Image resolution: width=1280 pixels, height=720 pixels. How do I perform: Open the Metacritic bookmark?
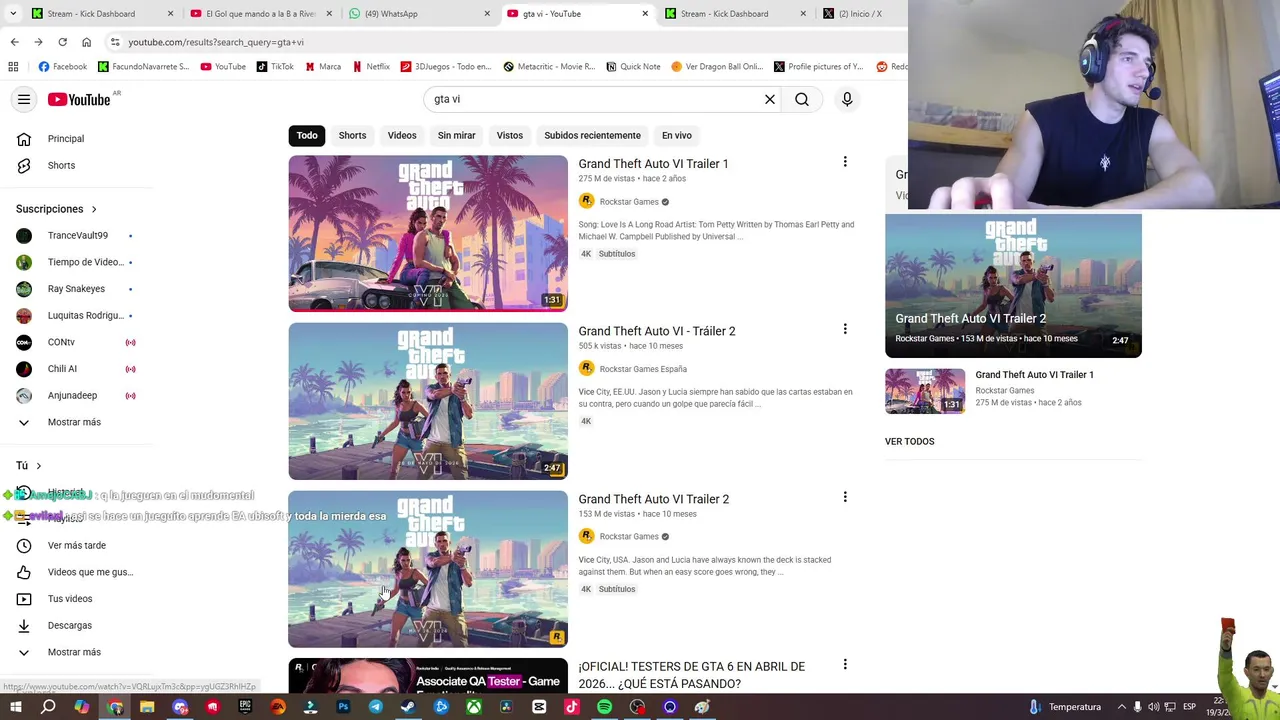(x=549, y=67)
